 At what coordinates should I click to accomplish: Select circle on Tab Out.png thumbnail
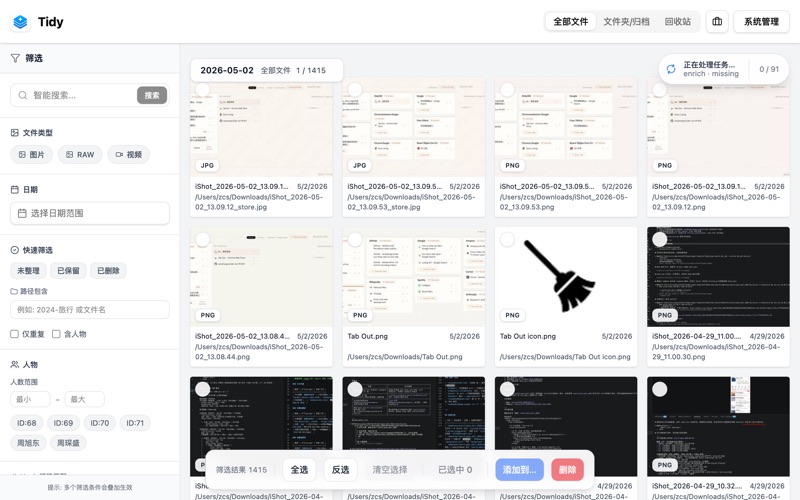(355, 239)
